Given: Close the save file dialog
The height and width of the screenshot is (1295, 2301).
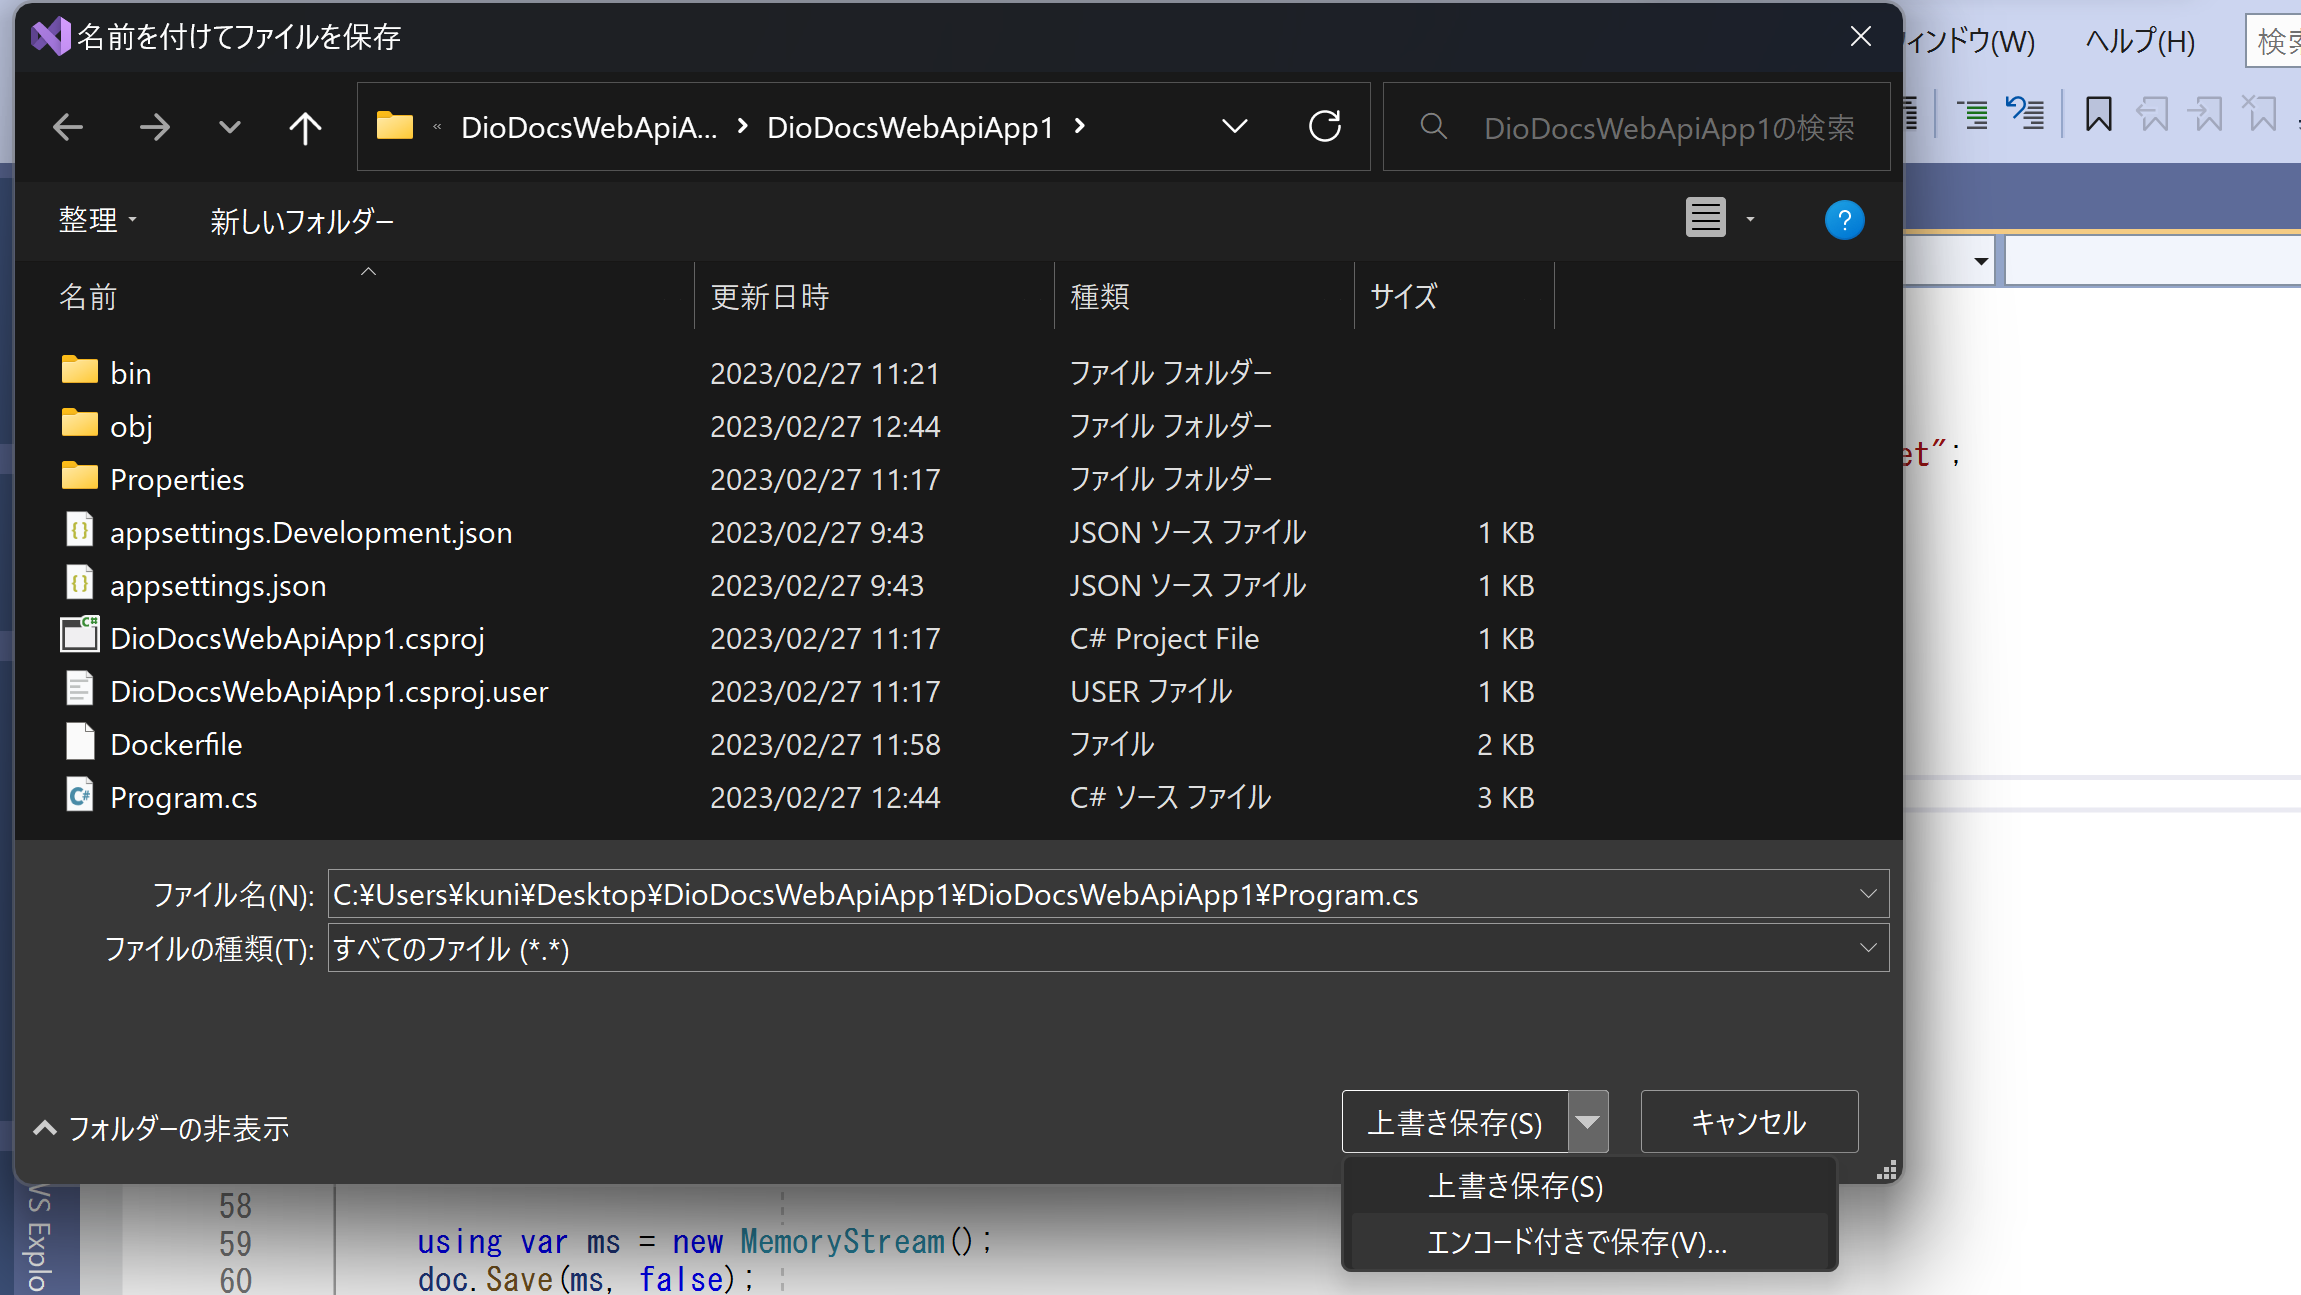Looking at the screenshot, I should (1861, 37).
